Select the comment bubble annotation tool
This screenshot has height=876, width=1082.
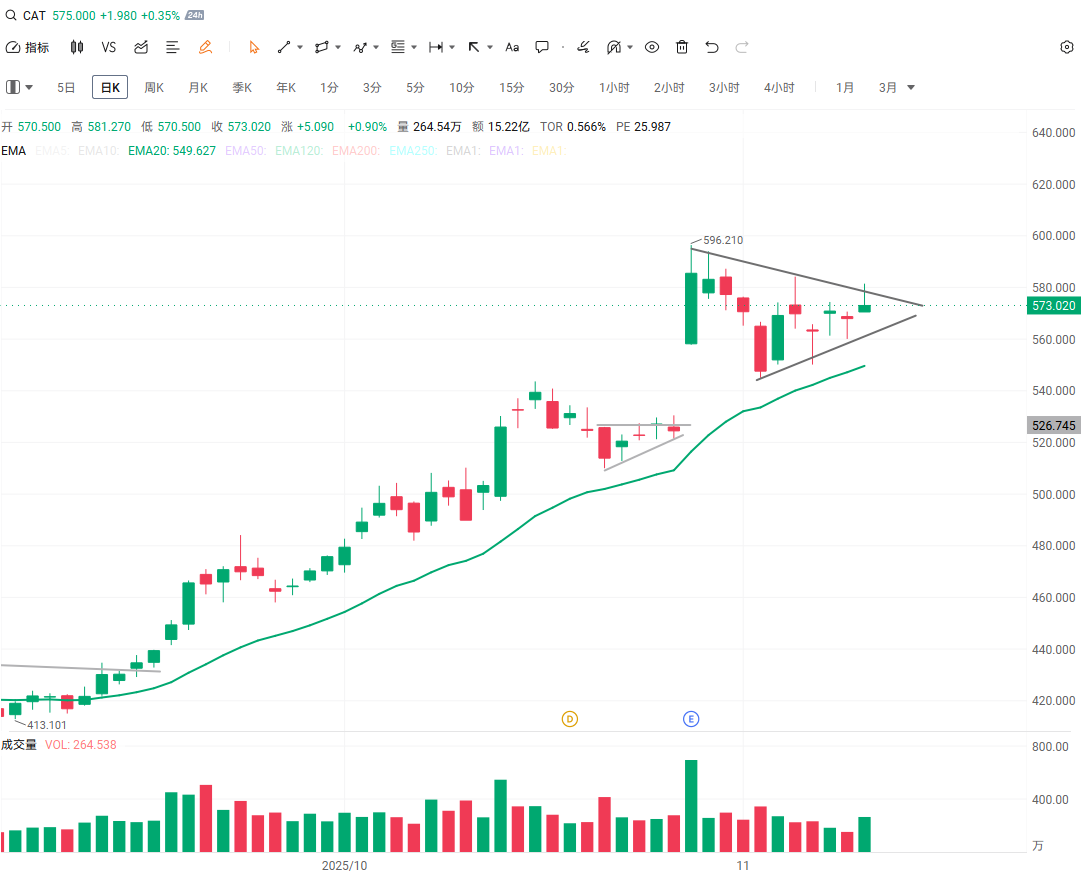542,47
